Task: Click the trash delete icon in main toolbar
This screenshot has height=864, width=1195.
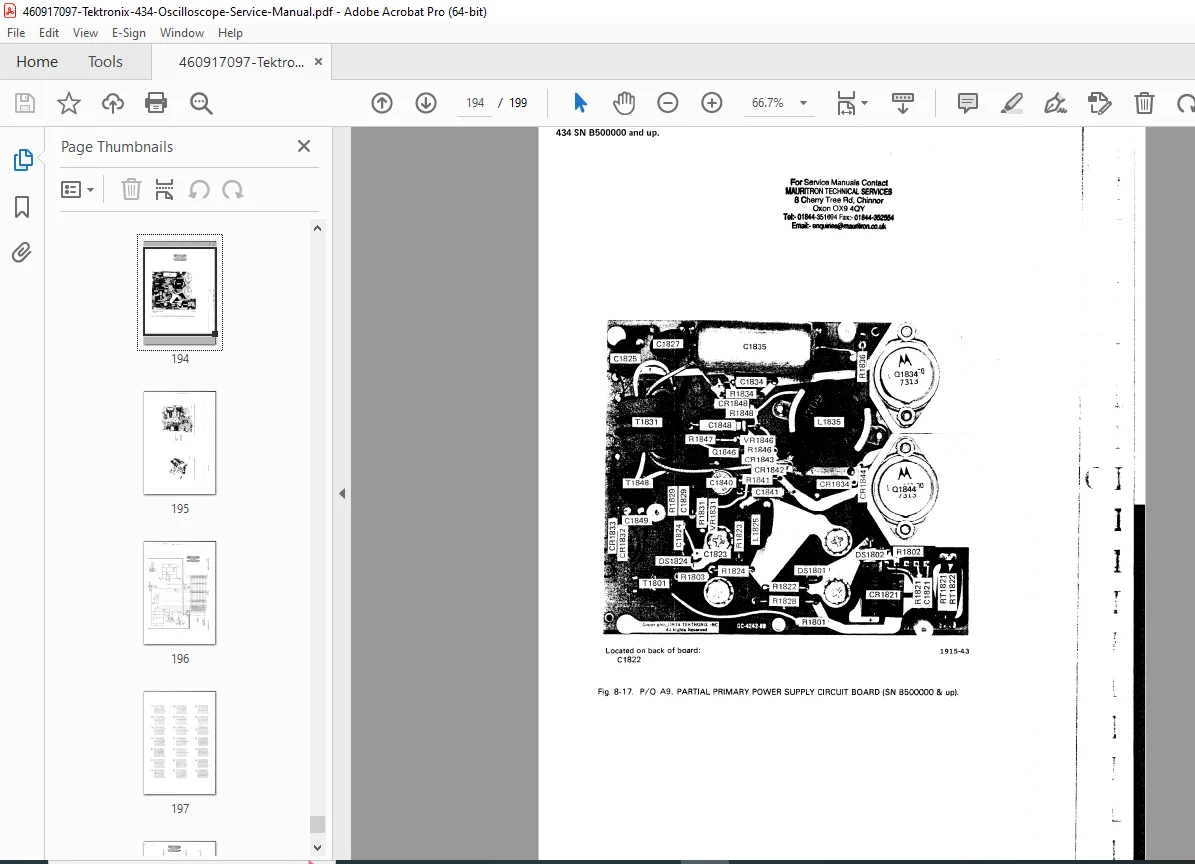Action: click(x=1144, y=103)
